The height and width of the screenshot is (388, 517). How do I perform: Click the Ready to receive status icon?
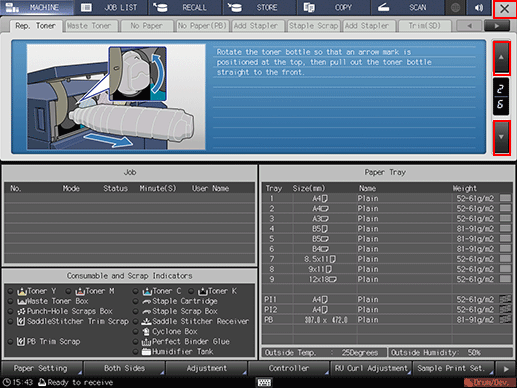(42, 382)
